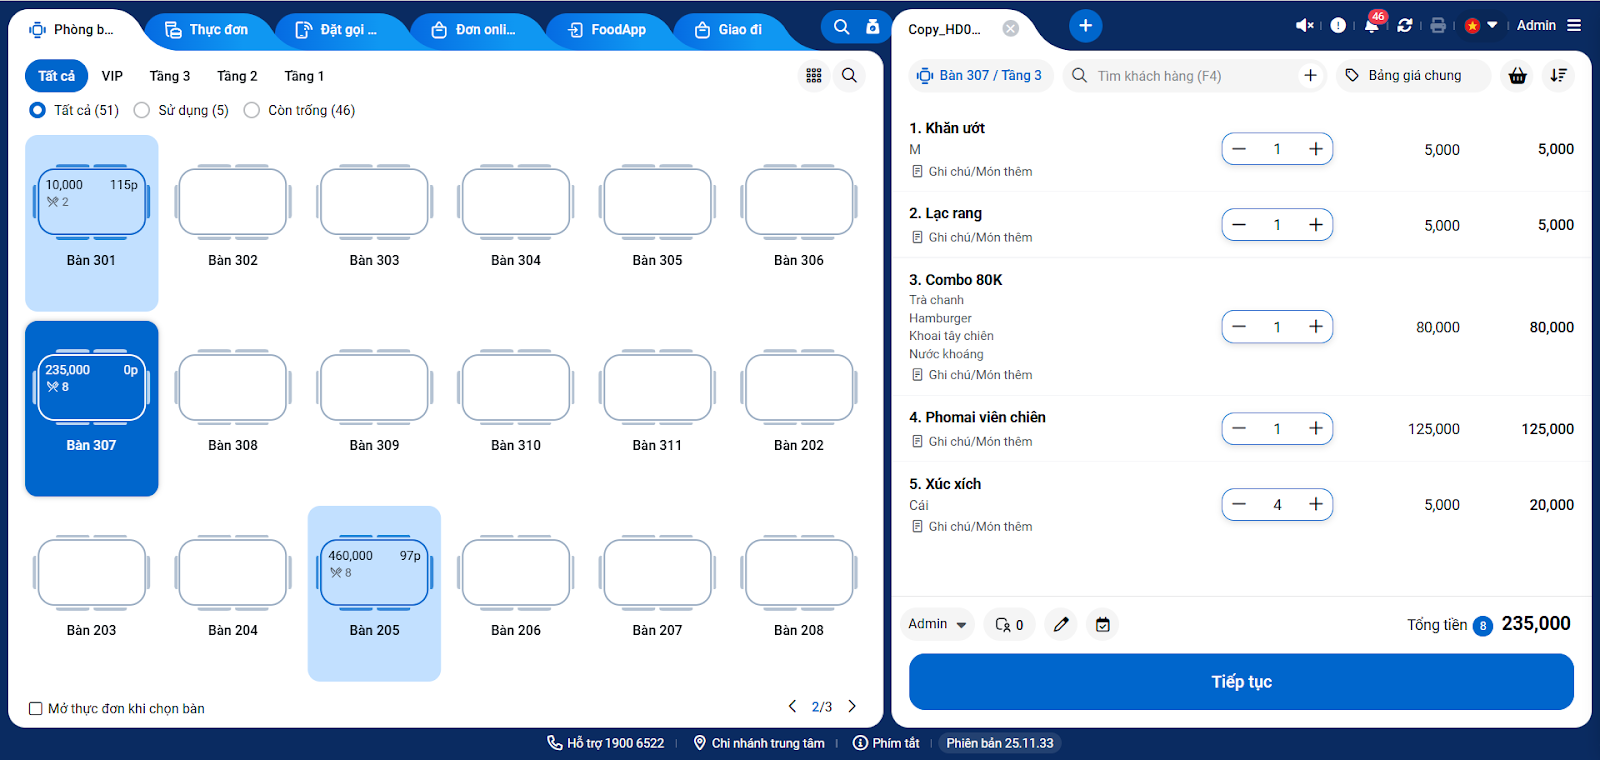Screen dimensions: 1600x760
Task: Close the Copy_HD0... order tab
Action: pos(1011,29)
